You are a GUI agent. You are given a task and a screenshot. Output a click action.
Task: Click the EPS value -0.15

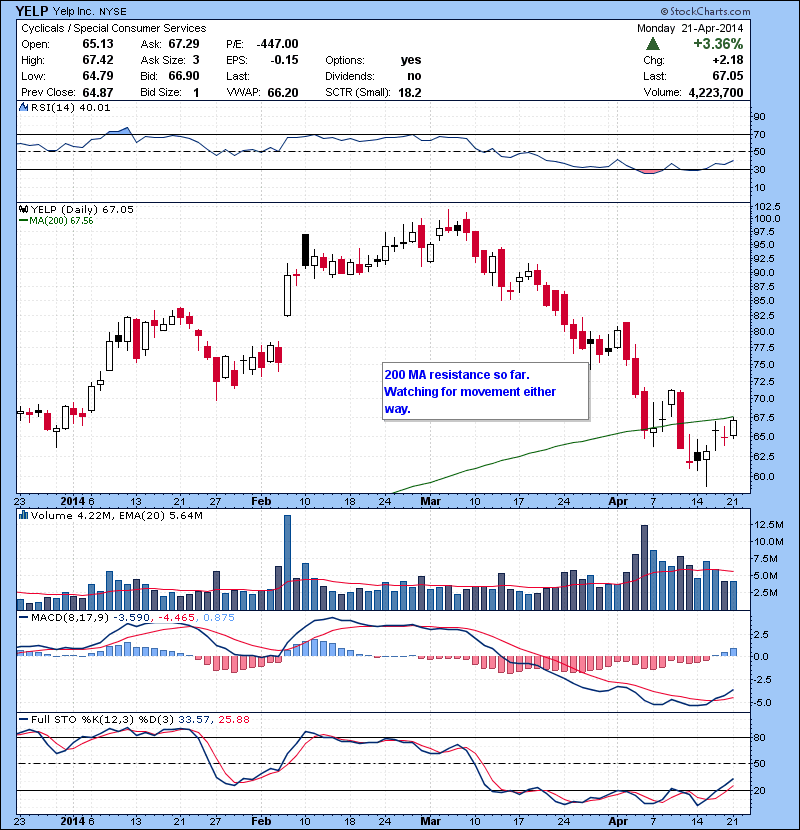284,60
